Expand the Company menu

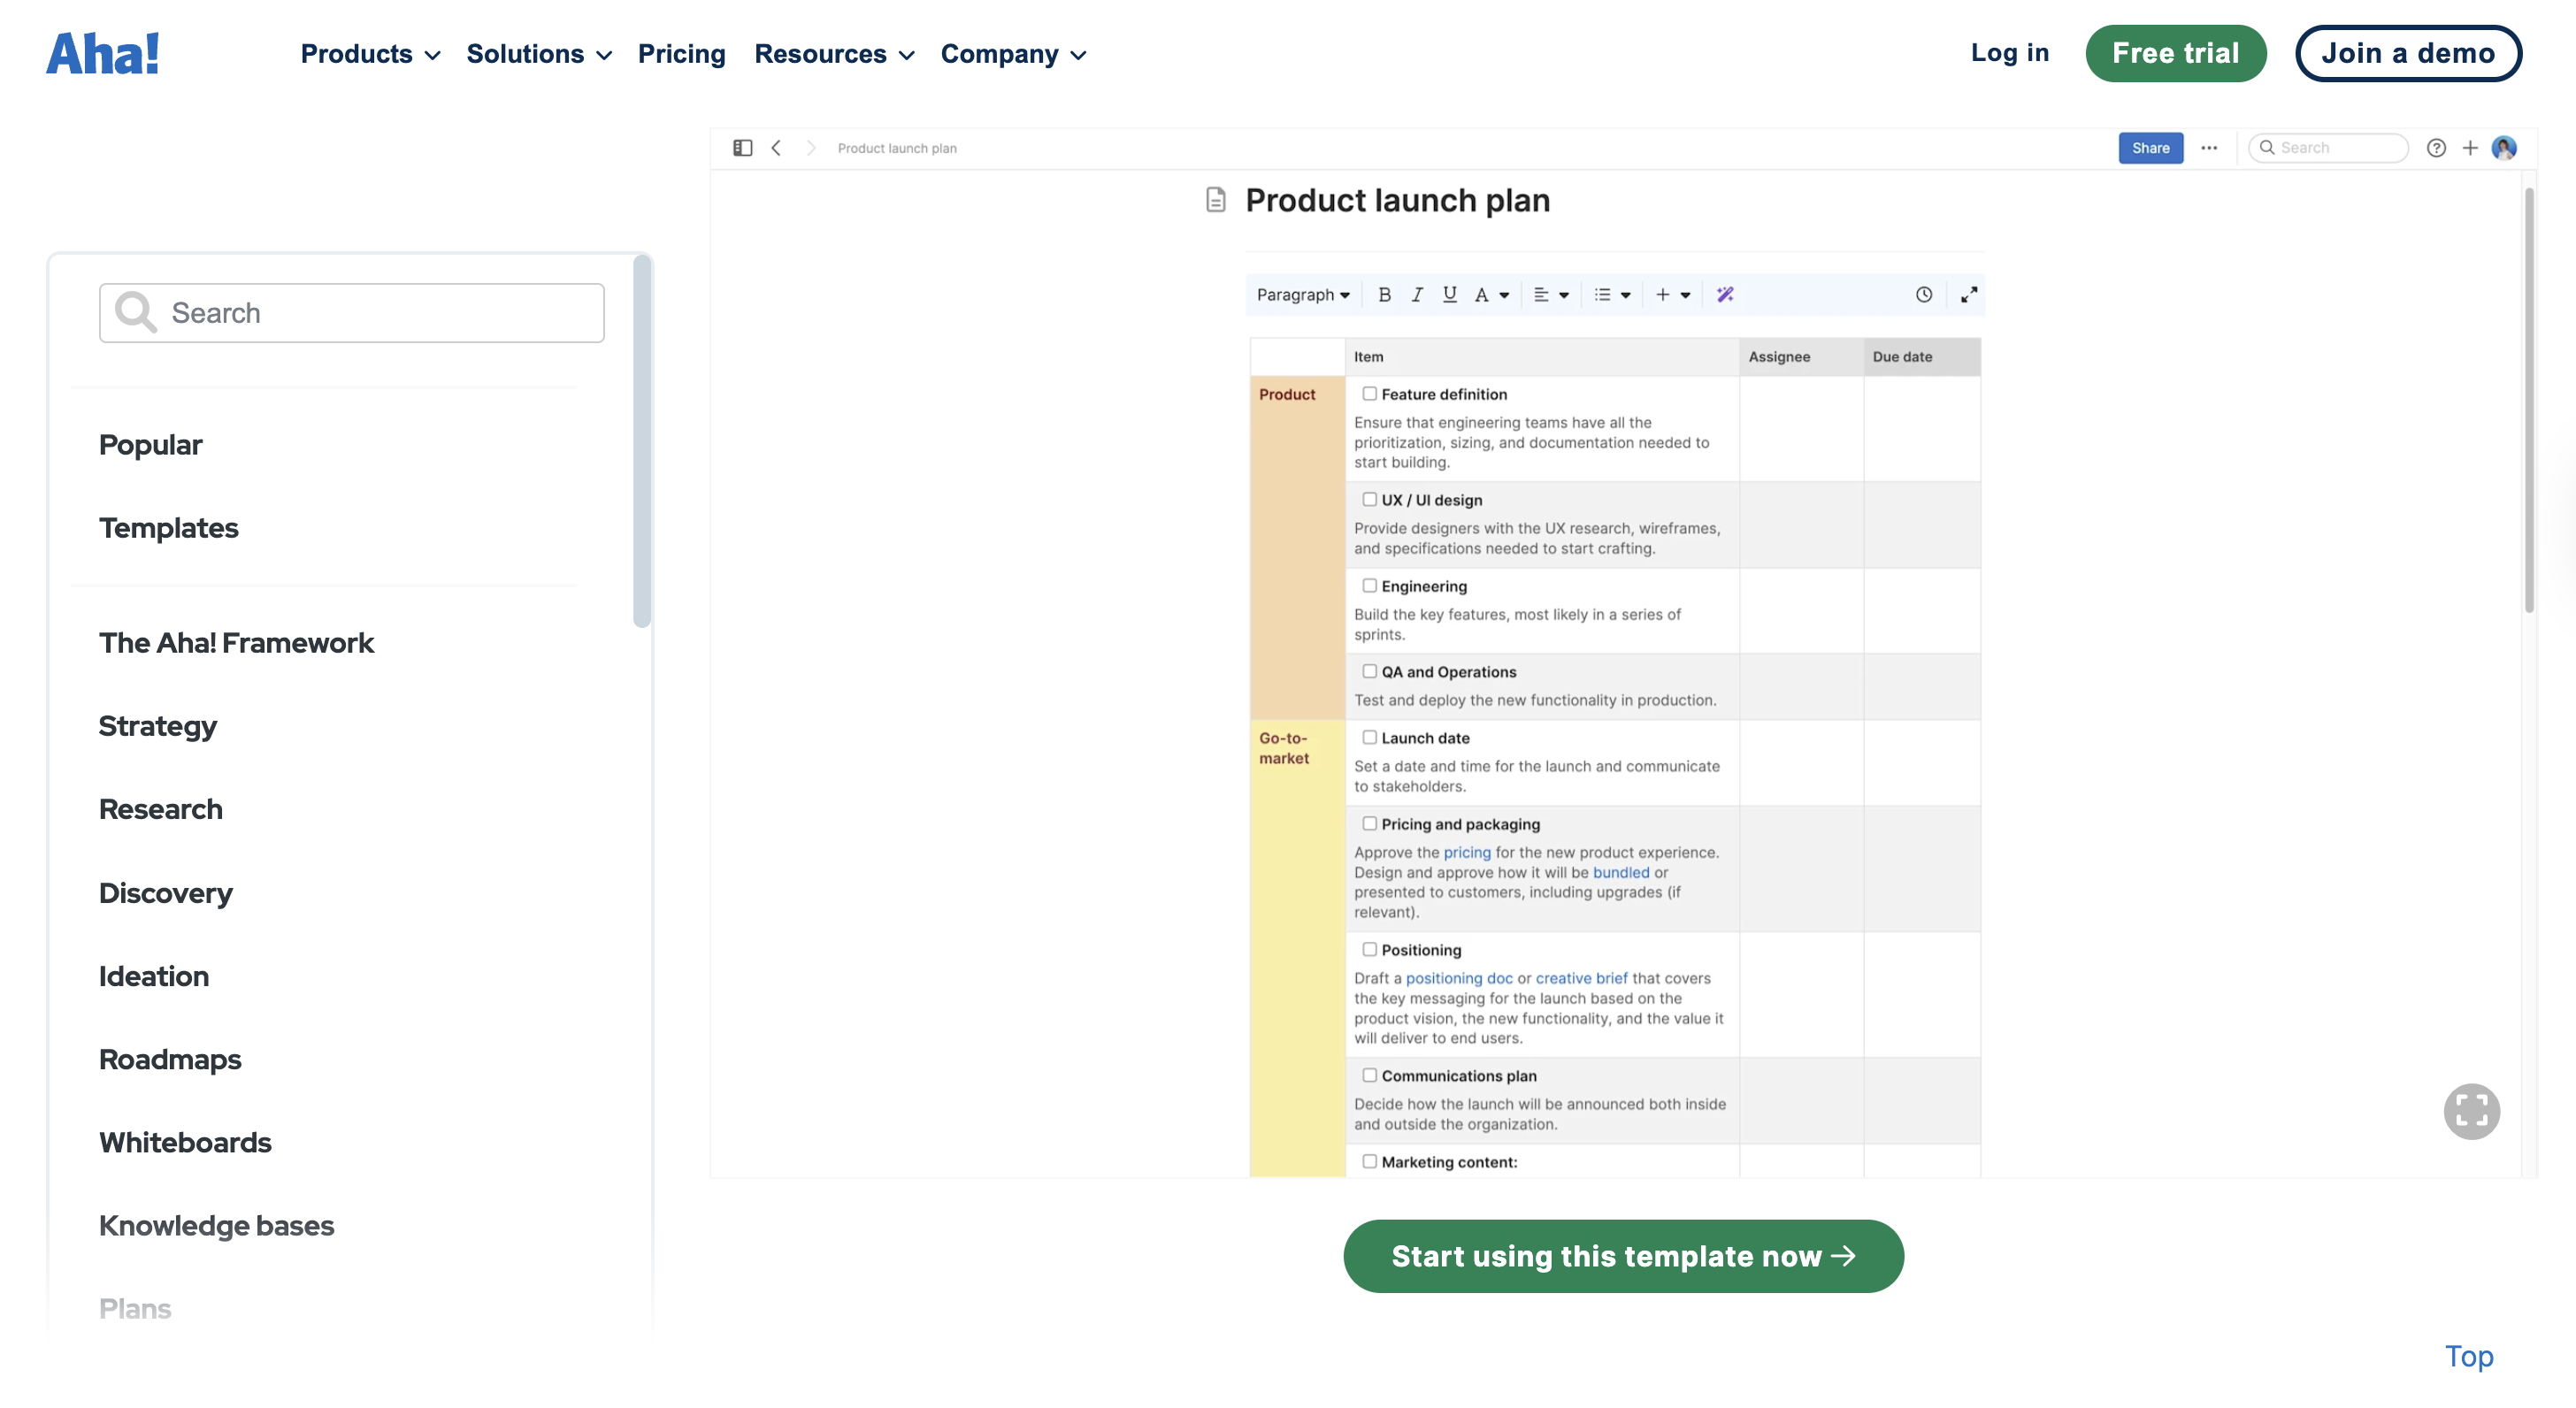point(1013,54)
